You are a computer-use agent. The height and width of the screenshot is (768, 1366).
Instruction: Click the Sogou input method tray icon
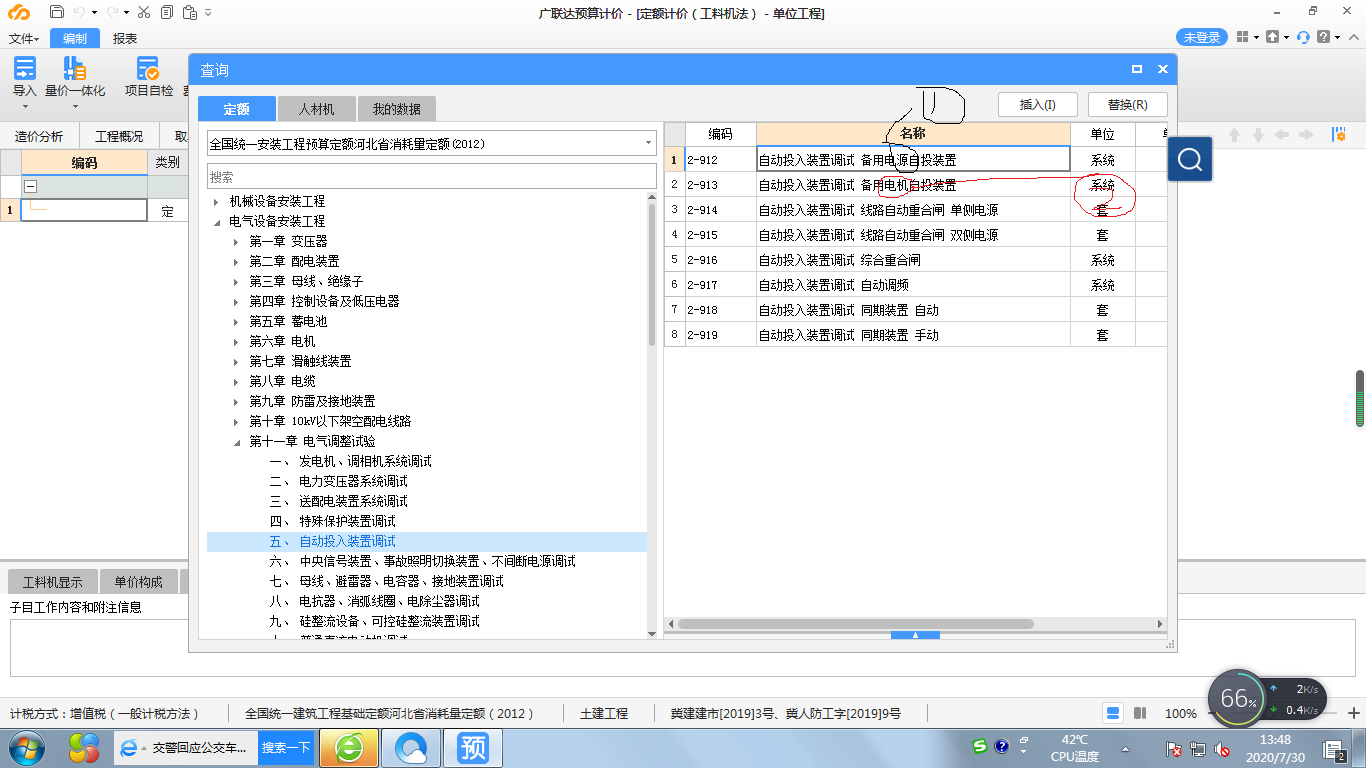pyautogui.click(x=980, y=746)
